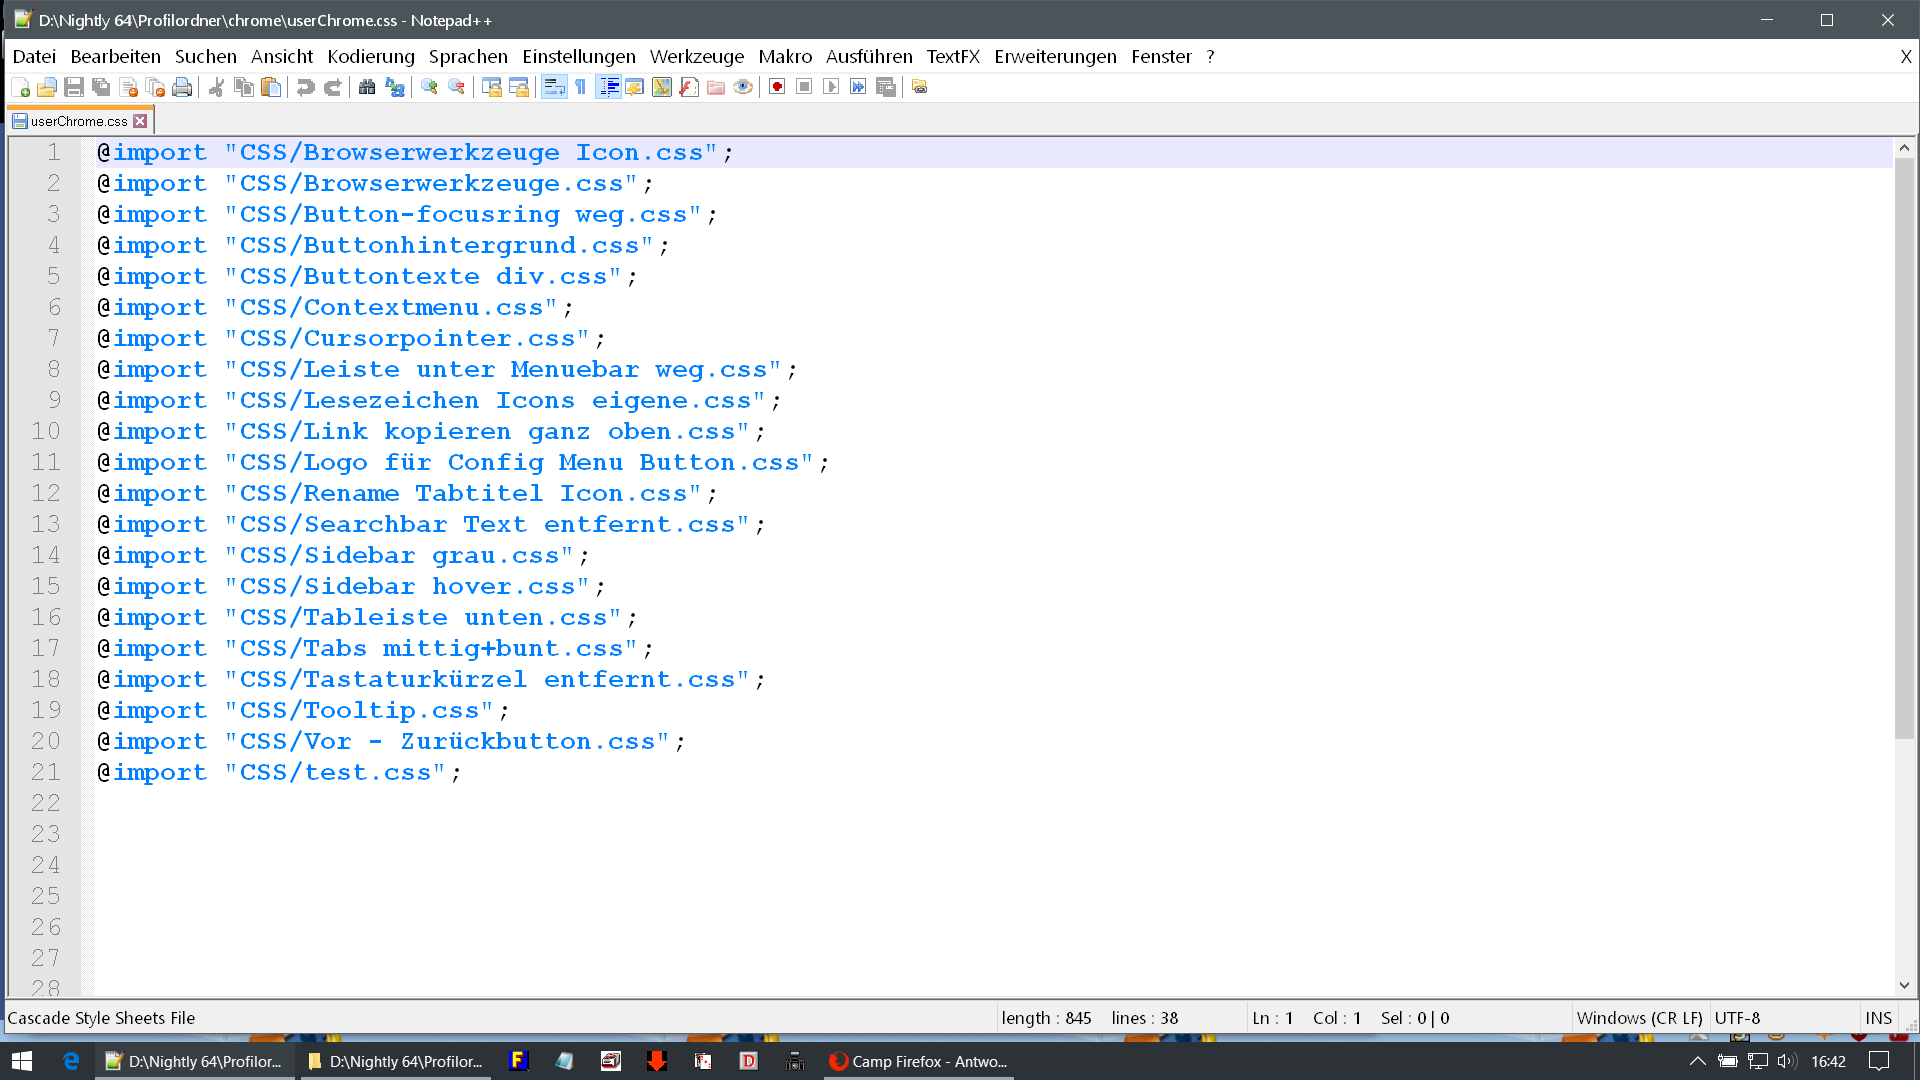This screenshot has height=1080, width=1920.
Task: Click the Zoom in magnifier icon
Action: pyautogui.click(x=430, y=88)
